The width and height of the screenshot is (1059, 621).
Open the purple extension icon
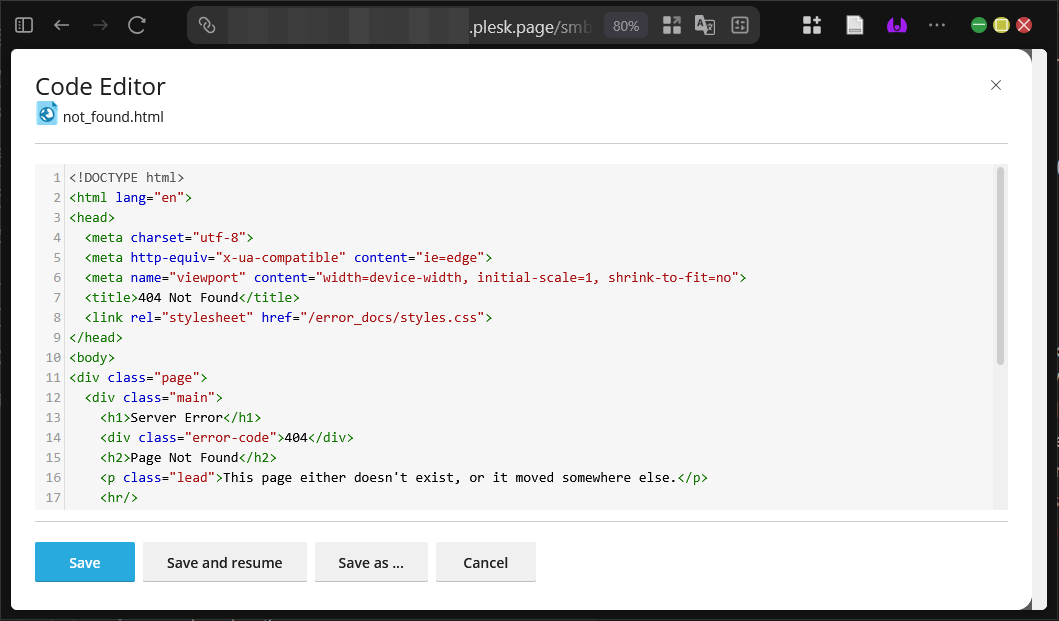pos(897,26)
